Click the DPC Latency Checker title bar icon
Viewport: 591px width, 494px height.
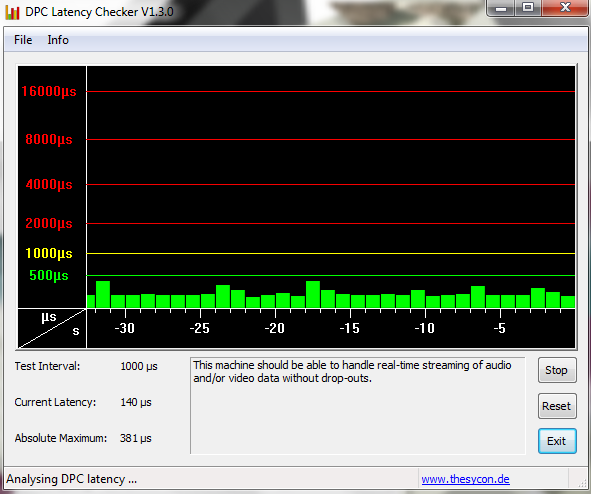(12, 12)
